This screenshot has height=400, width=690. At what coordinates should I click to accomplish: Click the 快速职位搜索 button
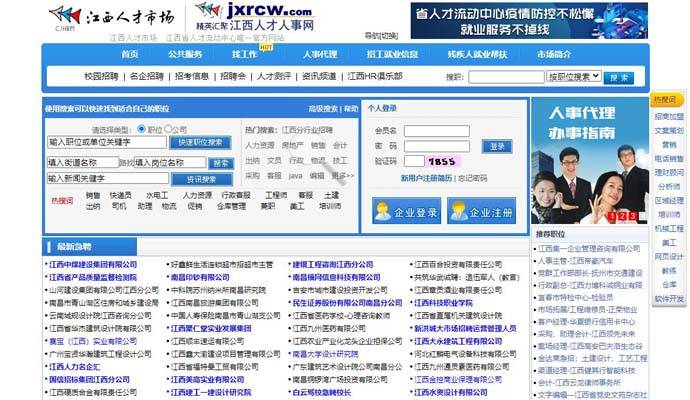[200, 143]
